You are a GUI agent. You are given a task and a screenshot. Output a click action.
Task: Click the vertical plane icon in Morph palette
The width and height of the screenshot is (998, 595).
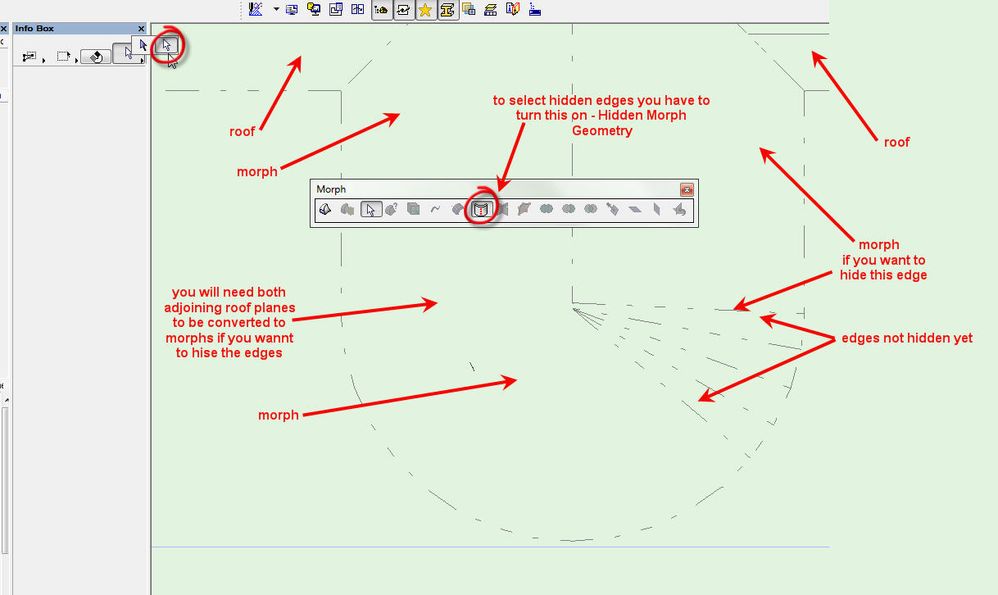click(657, 209)
